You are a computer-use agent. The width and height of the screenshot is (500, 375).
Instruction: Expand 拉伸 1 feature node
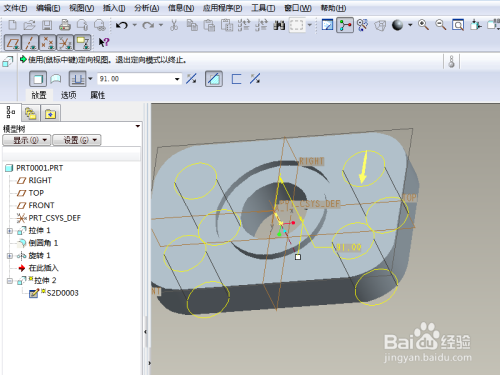[10, 231]
